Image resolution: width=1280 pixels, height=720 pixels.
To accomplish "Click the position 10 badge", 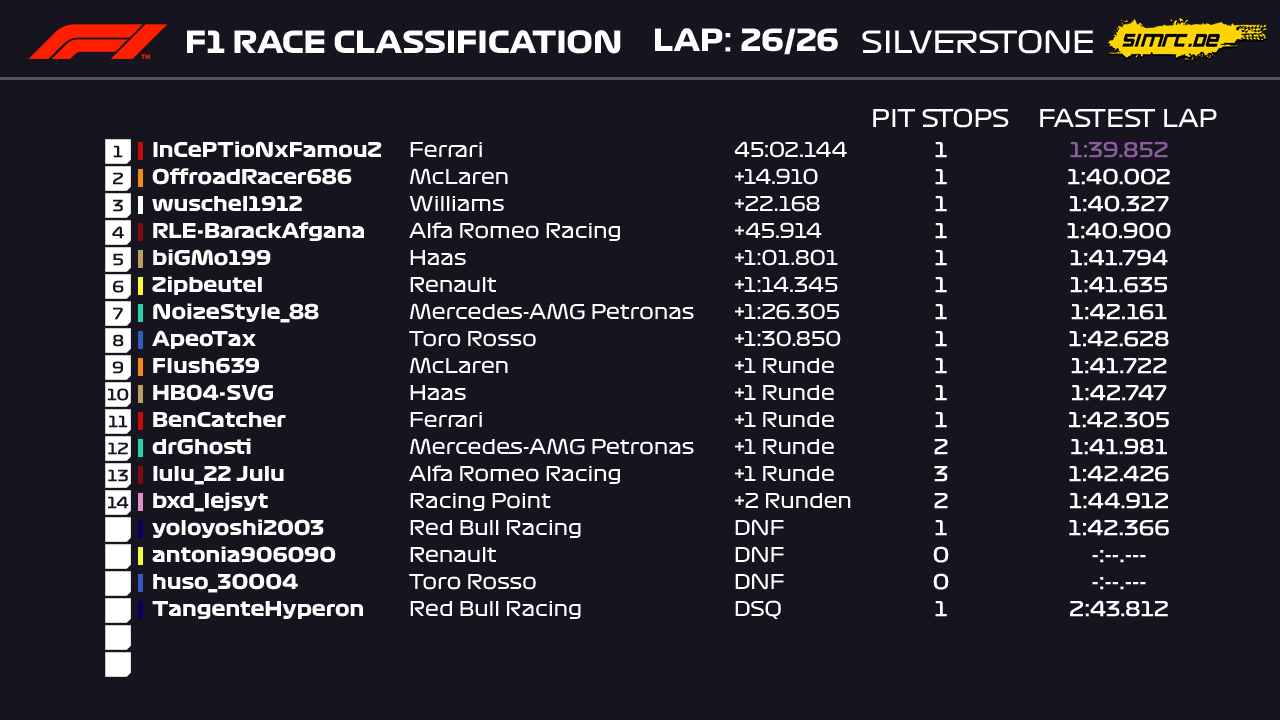I will (x=118, y=394).
